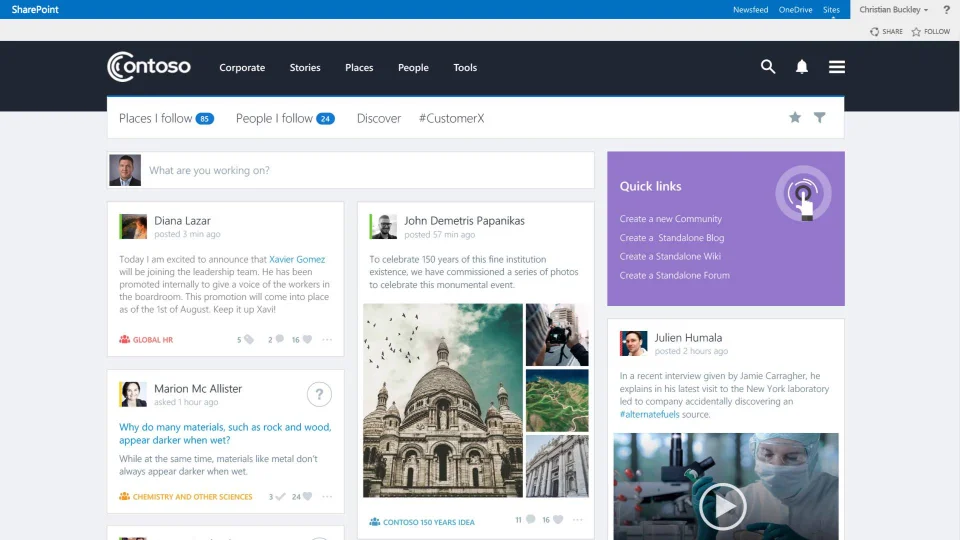Open the Stories menu
Image resolution: width=960 pixels, height=540 pixels.
click(305, 67)
